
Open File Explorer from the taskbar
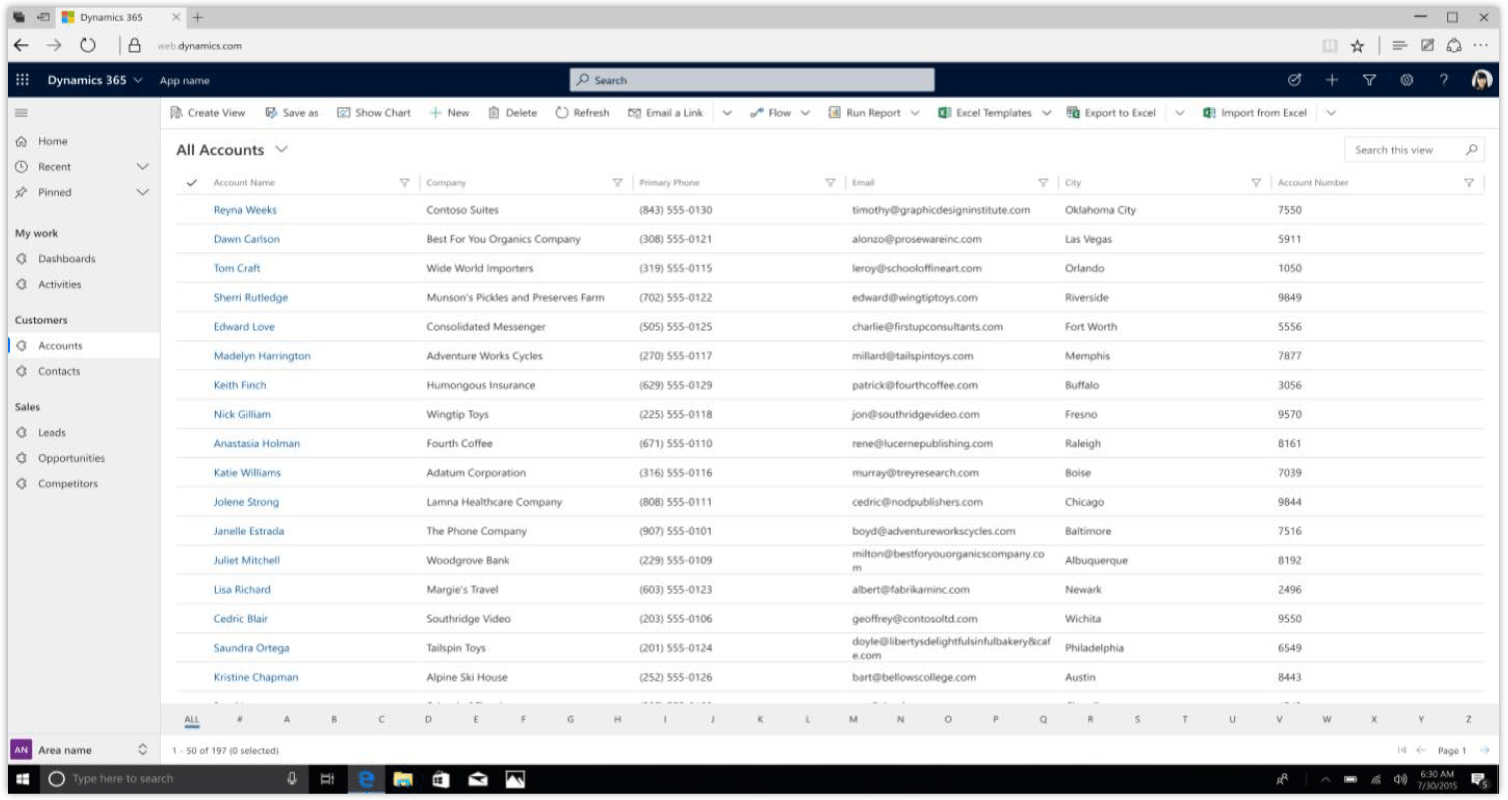[x=403, y=779]
